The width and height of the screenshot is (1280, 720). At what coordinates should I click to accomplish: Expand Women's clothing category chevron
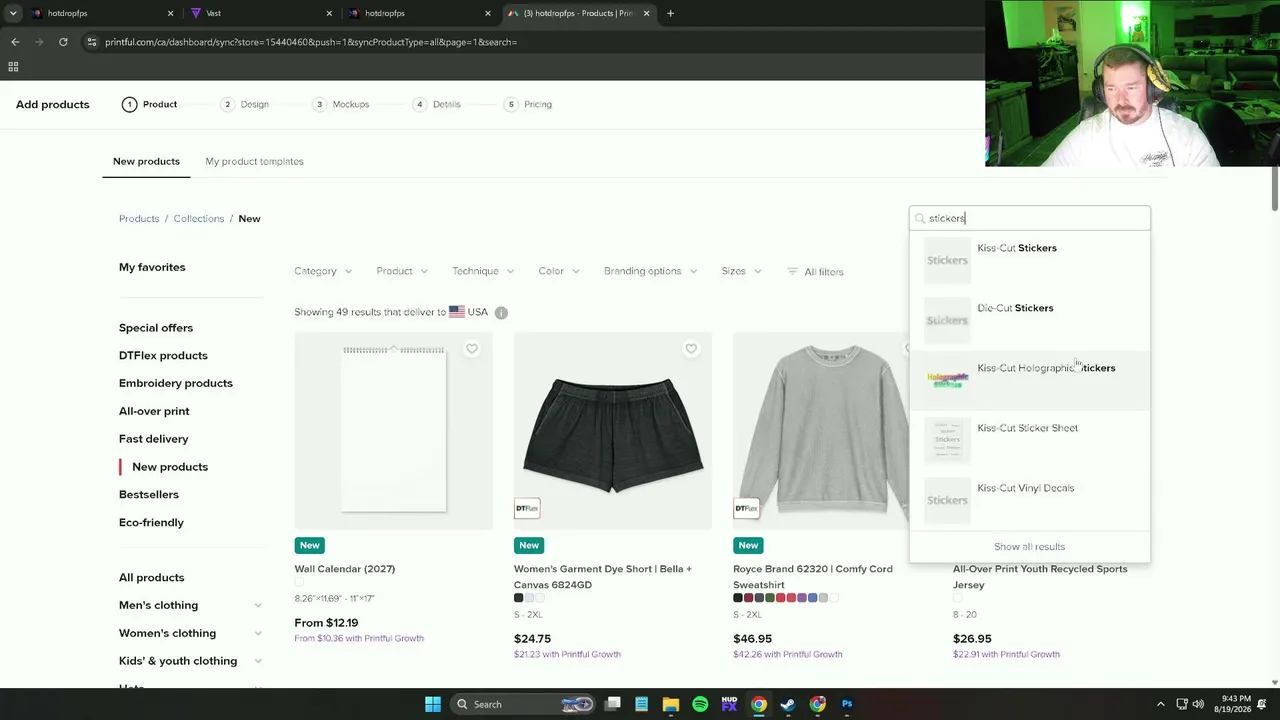coord(258,633)
